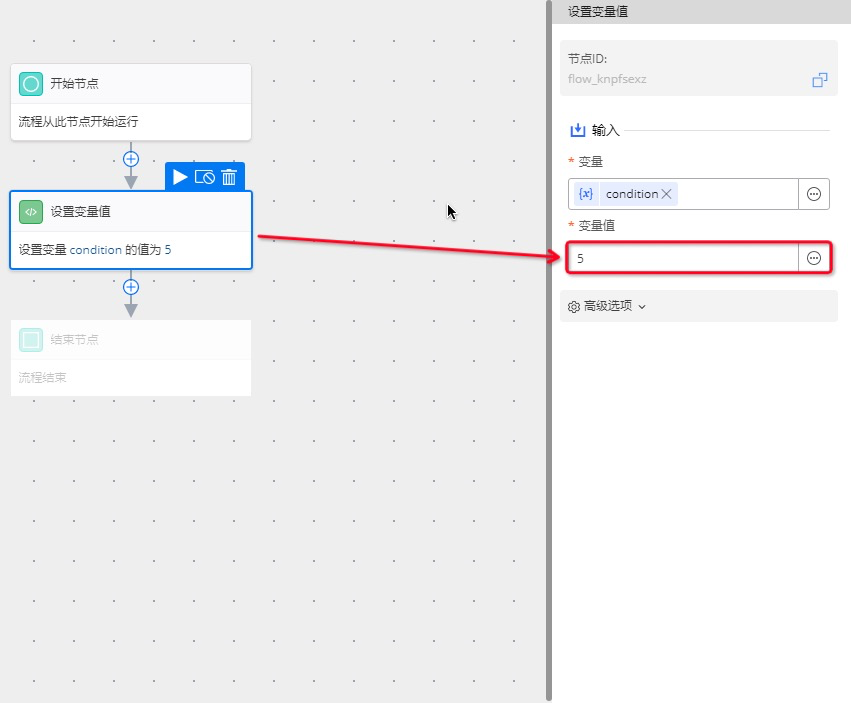Screen dimensions: 851x703
Task: Click text 流程从此节点开始运行
Action: point(78,122)
